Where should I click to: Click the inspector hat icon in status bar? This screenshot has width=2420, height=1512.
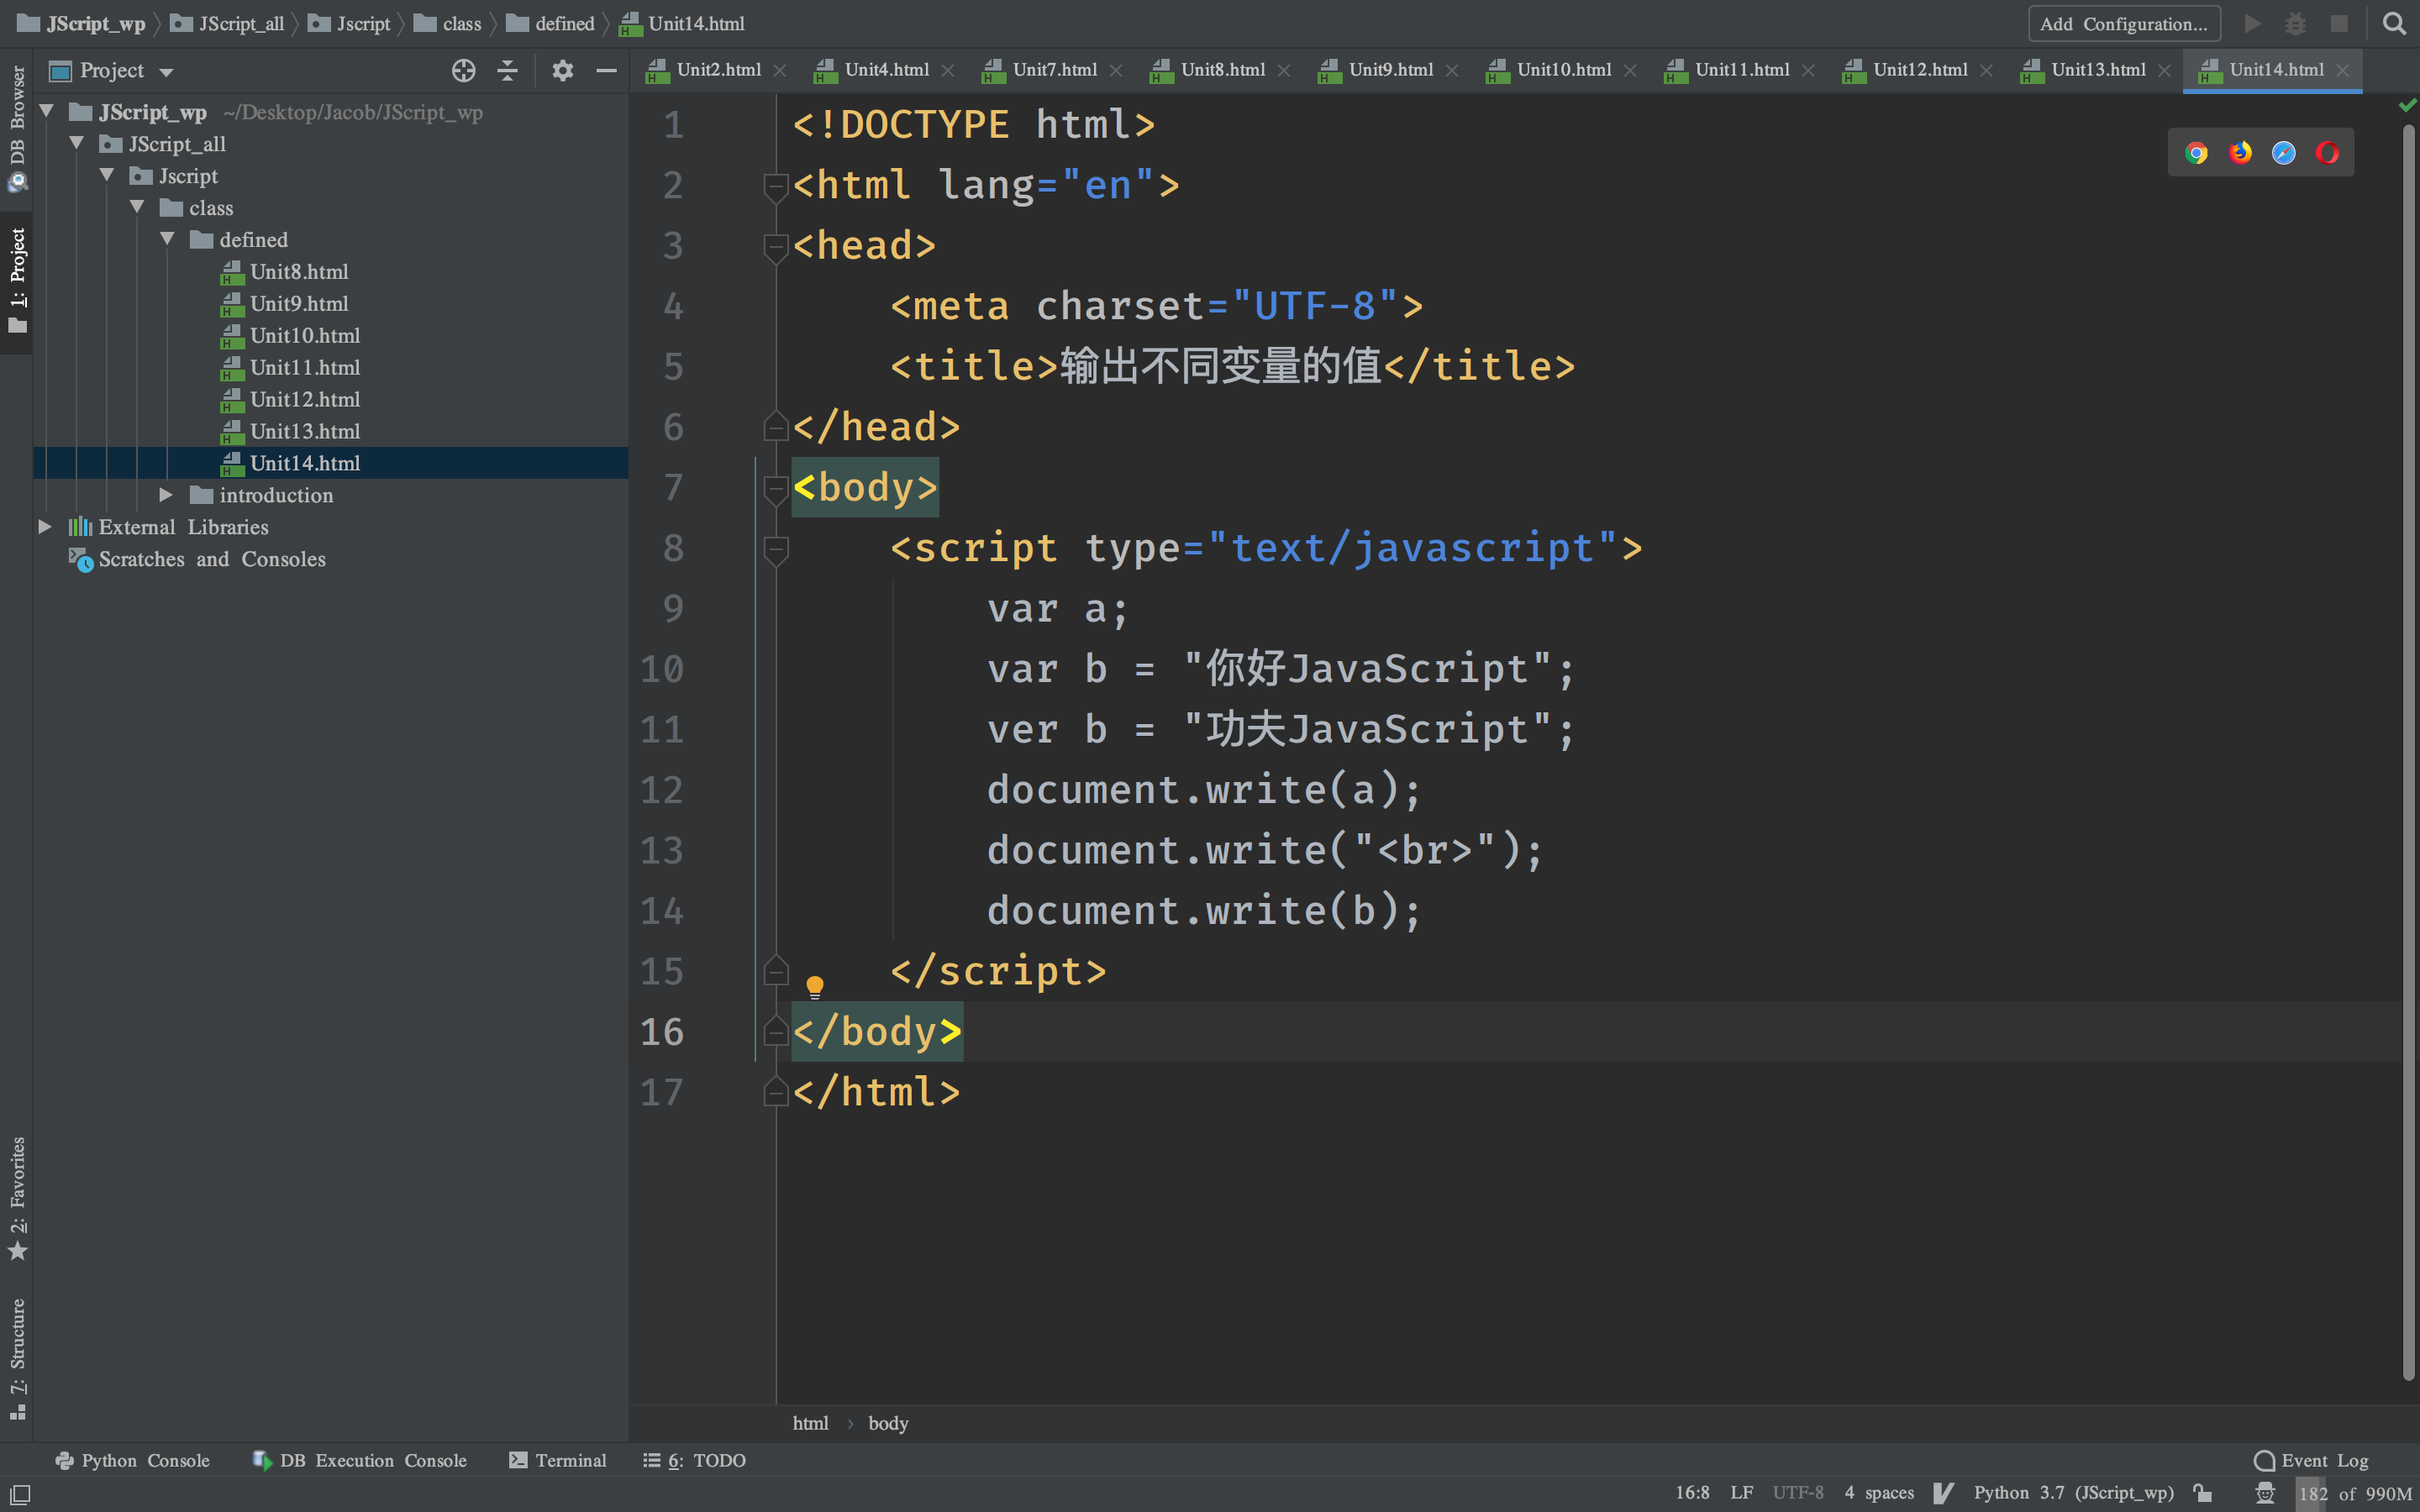[x=2265, y=1493]
